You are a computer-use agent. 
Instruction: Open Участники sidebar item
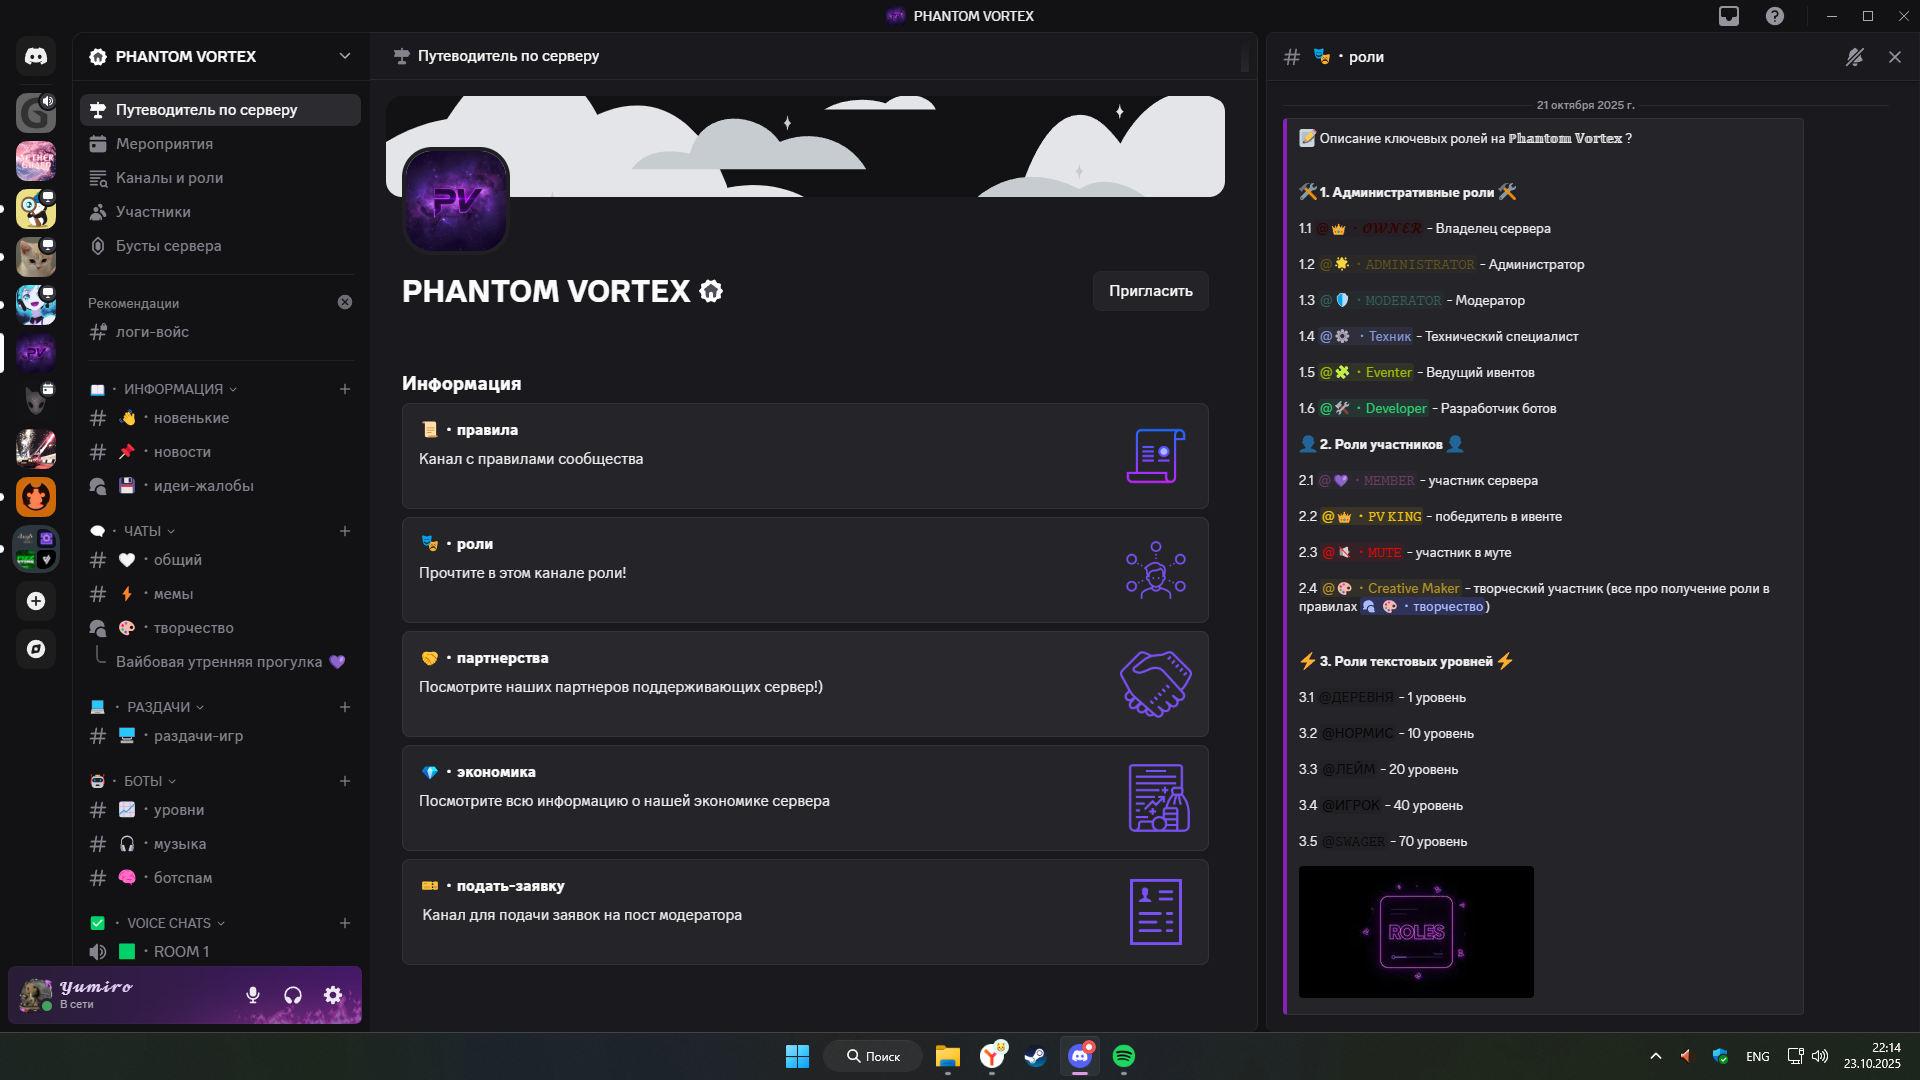coord(153,212)
